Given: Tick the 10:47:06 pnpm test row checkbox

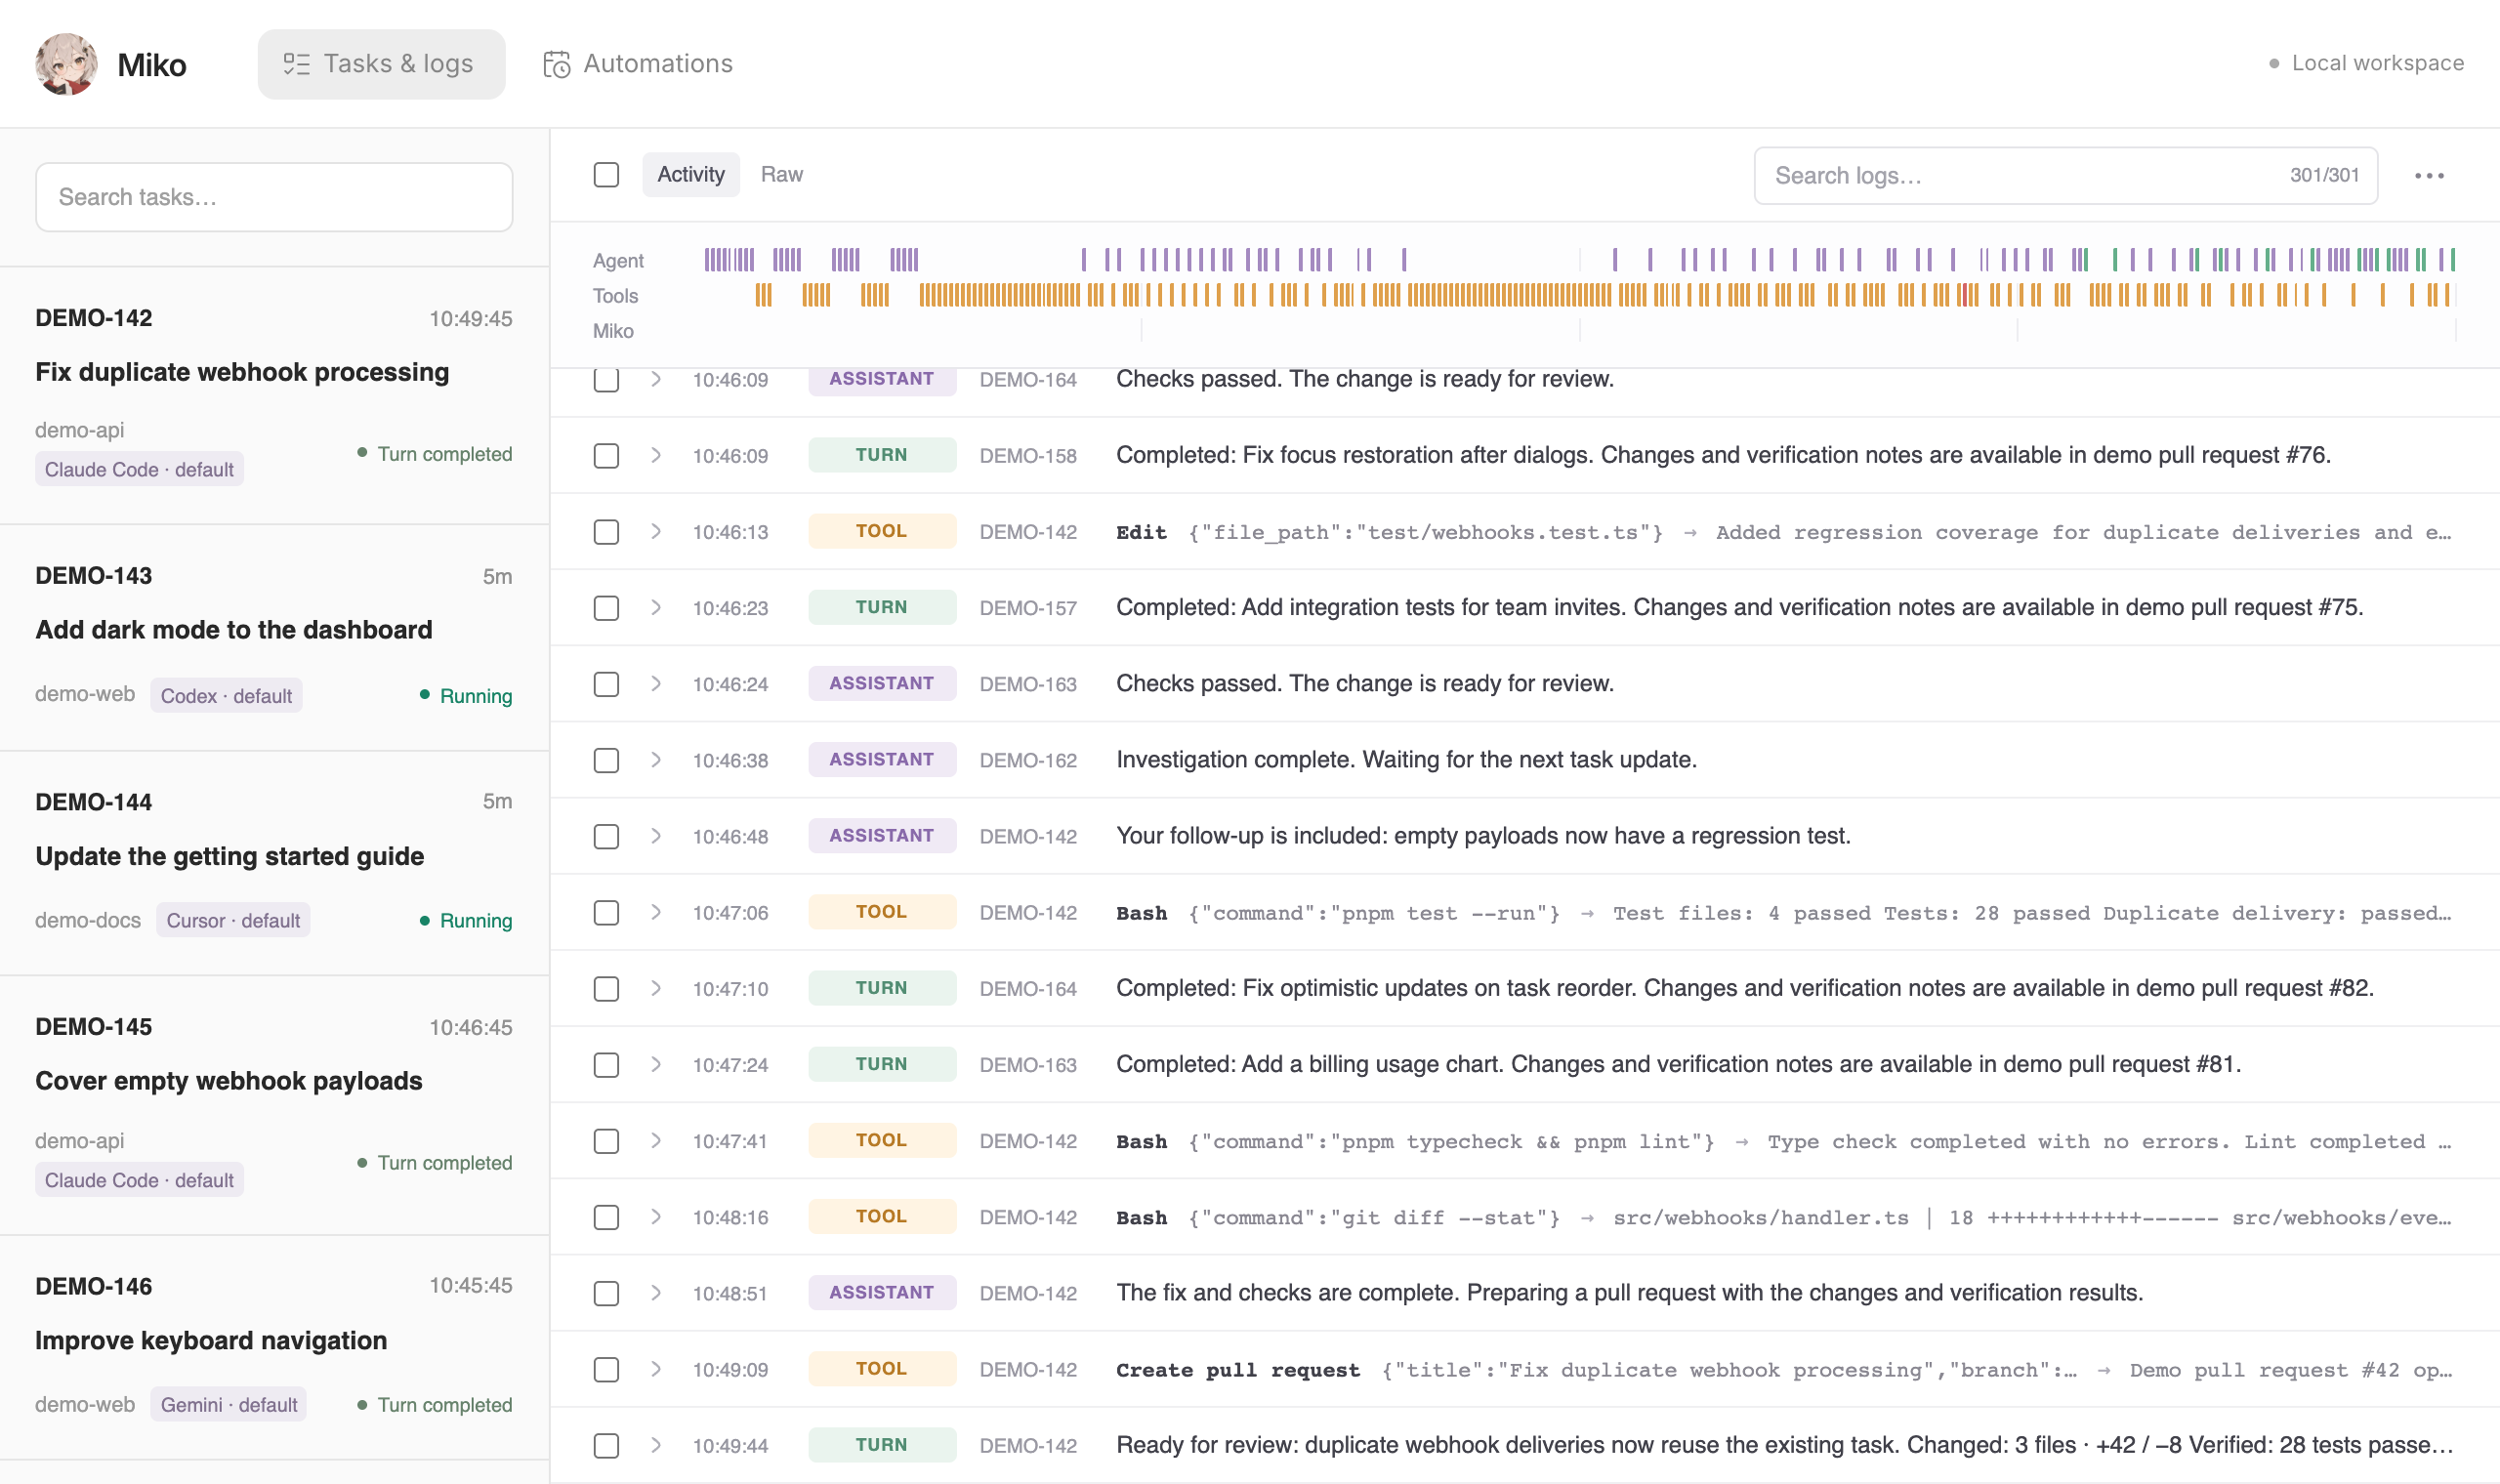Looking at the screenshot, I should click(606, 913).
